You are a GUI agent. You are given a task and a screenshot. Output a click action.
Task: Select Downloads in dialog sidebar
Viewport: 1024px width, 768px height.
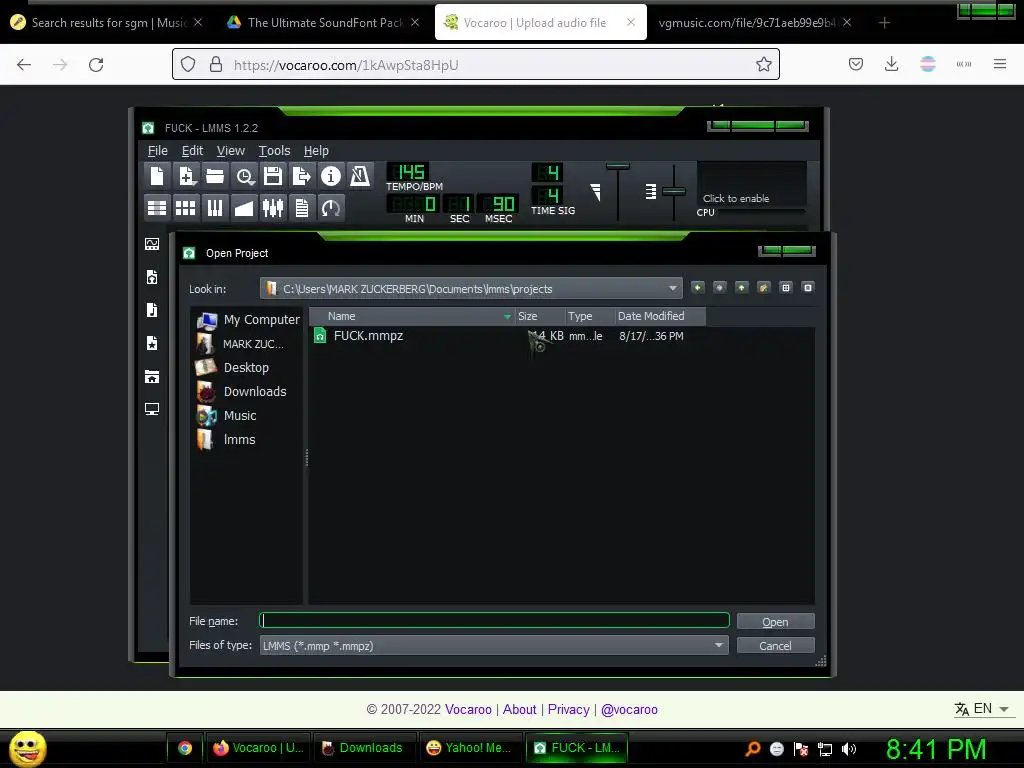pyautogui.click(x=241, y=392)
